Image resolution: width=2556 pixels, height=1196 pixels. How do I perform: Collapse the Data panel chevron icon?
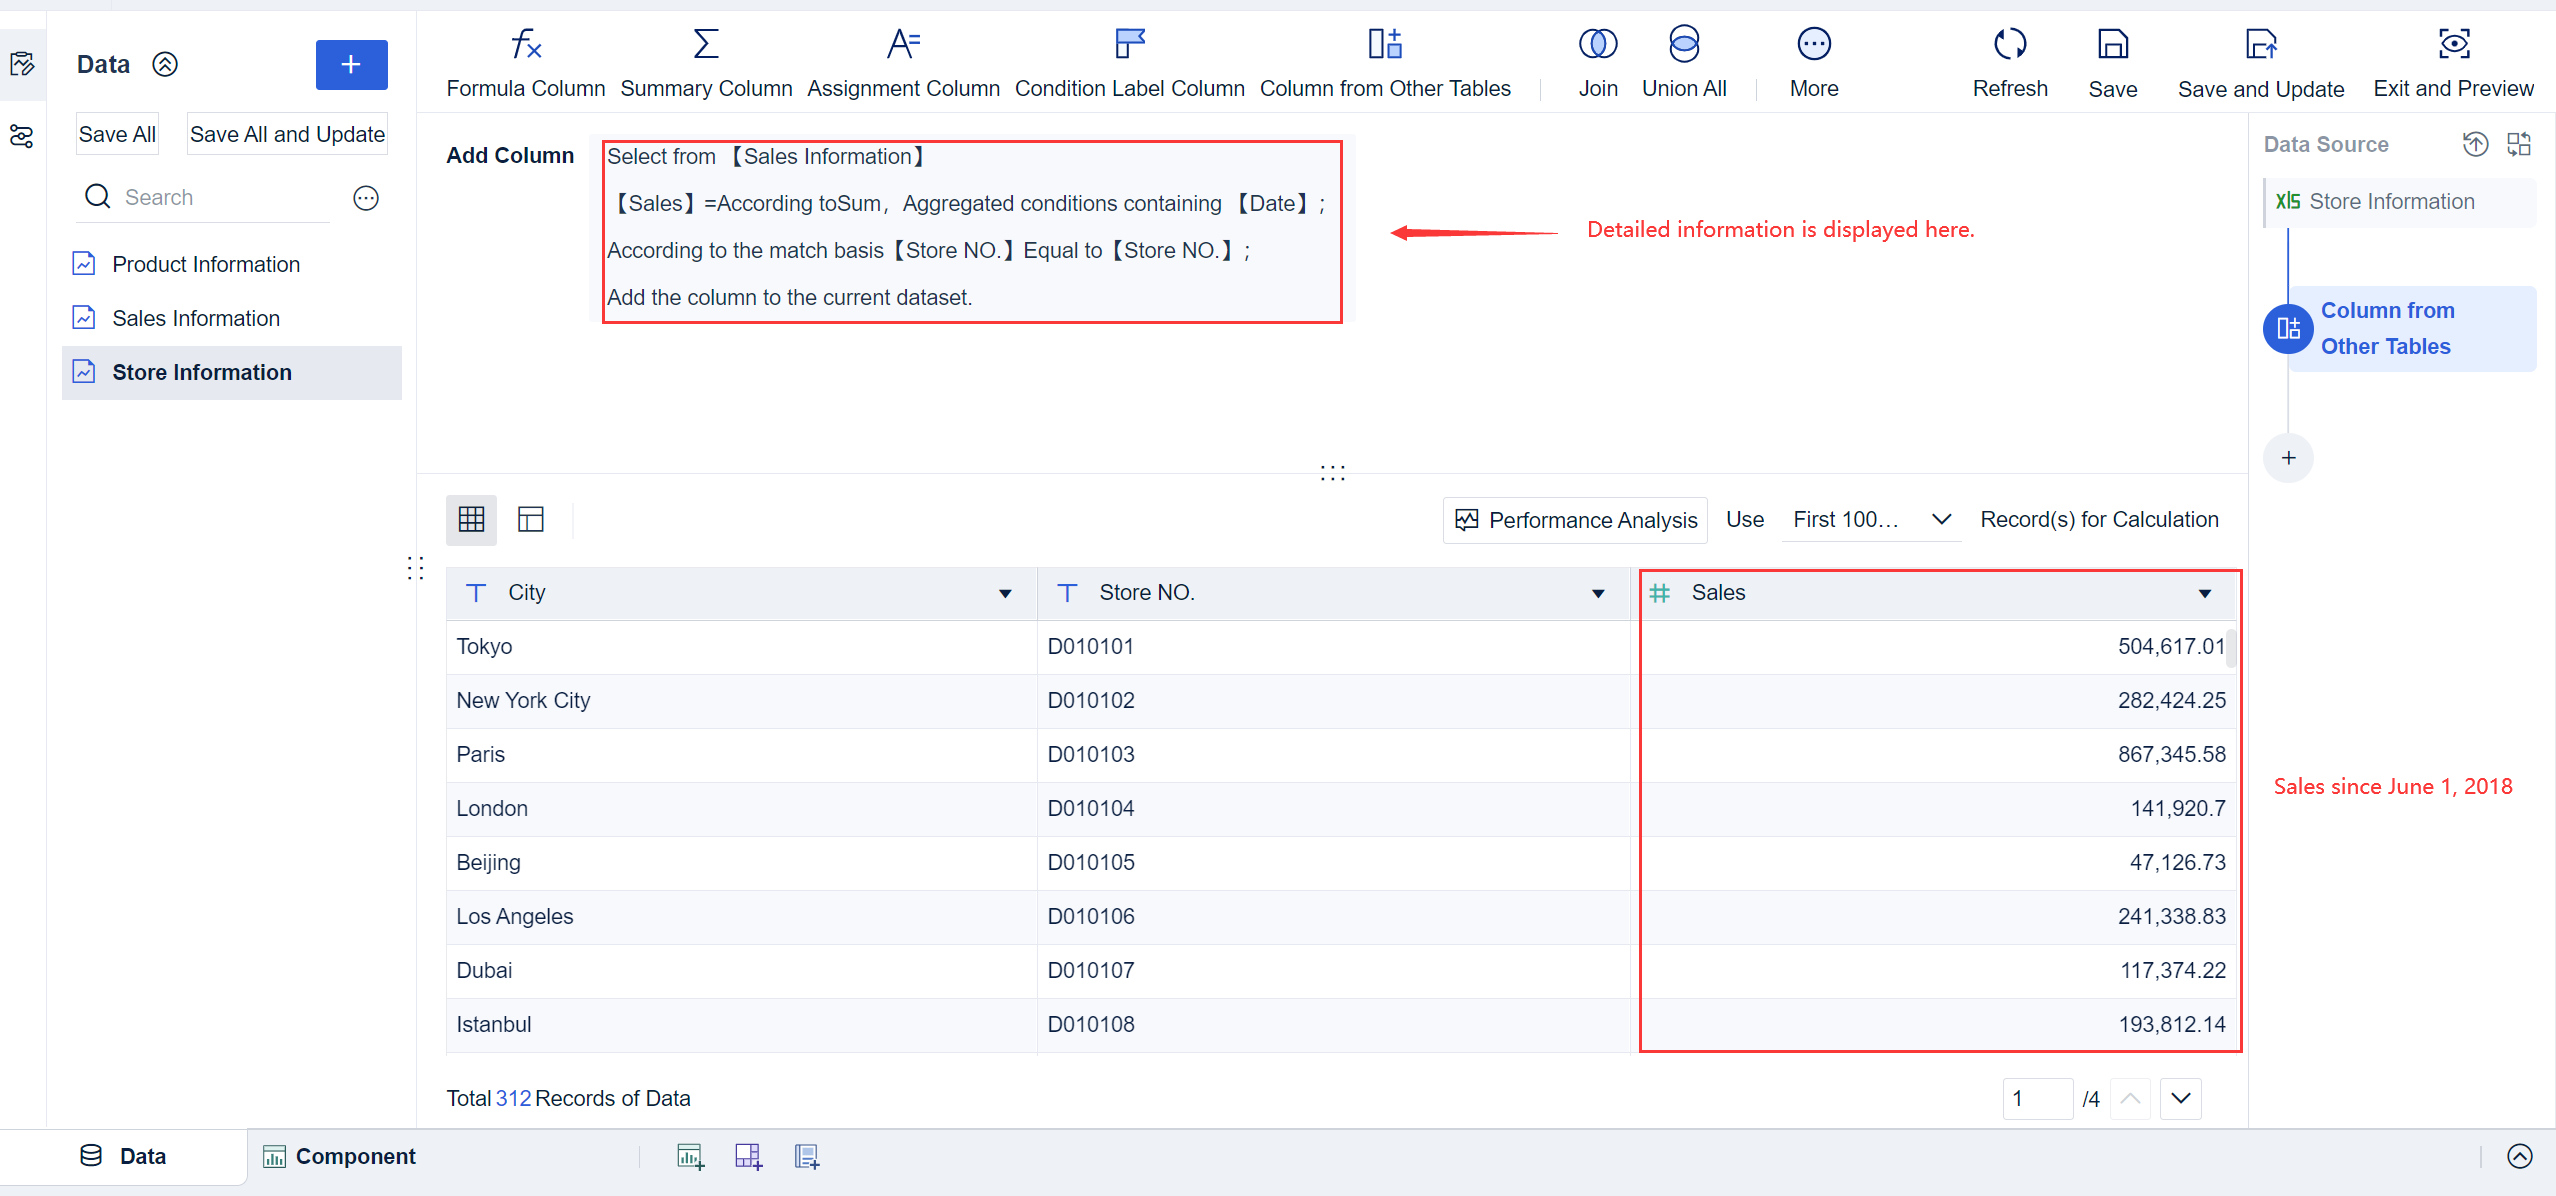165,64
